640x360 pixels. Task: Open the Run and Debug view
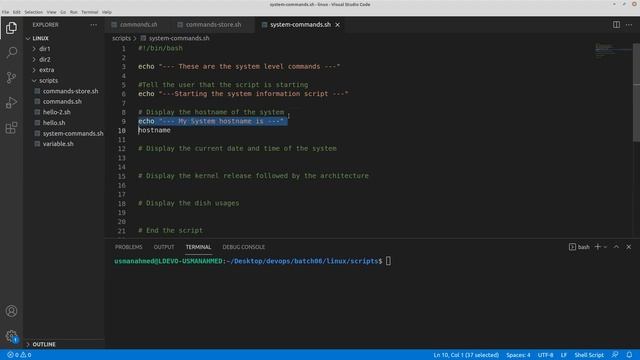tap(11, 102)
